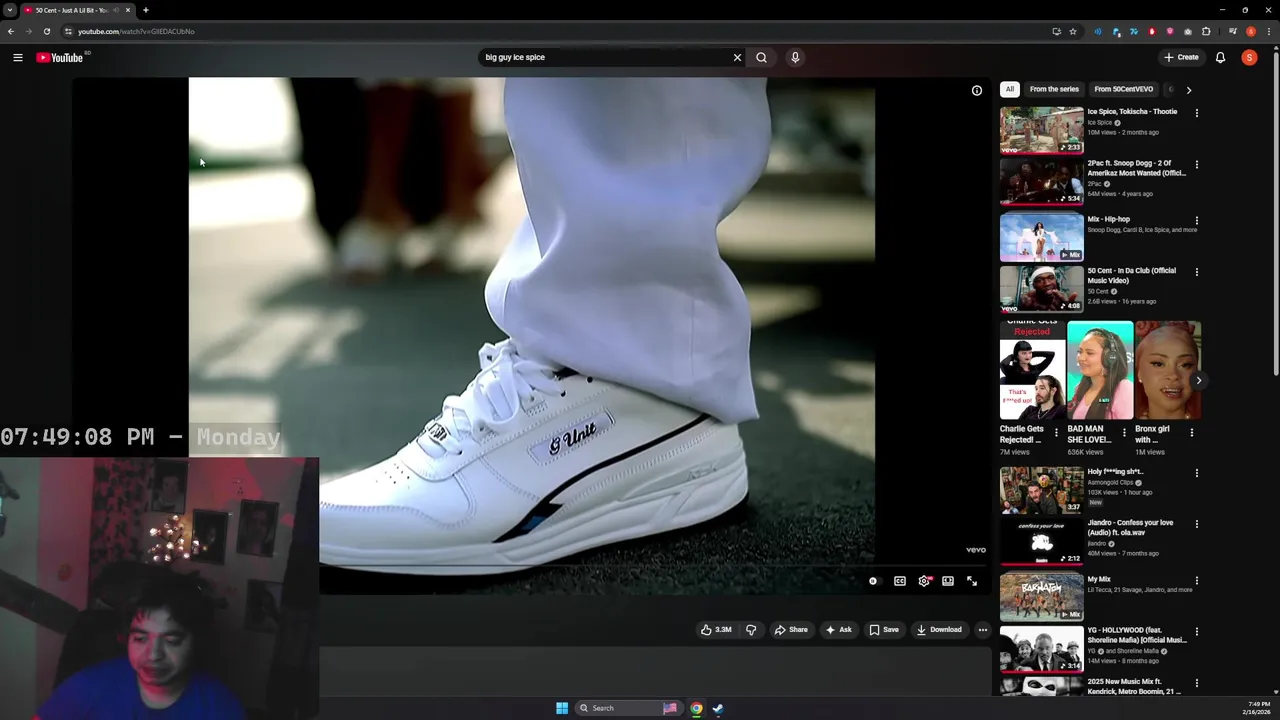This screenshot has height=720, width=1280.
Task: Open Ice Spice Thootie video thumbnail
Action: click(1041, 130)
